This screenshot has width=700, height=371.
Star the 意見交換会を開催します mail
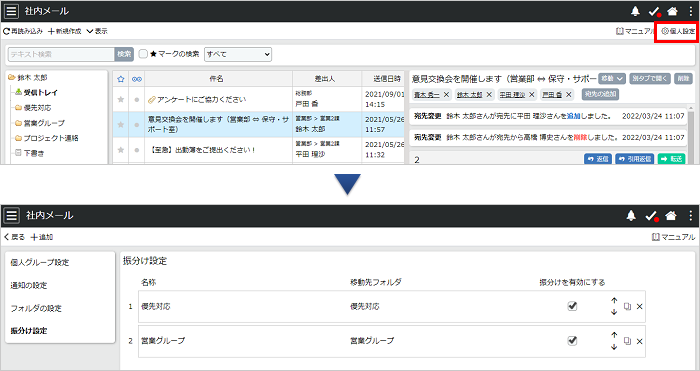pos(121,125)
